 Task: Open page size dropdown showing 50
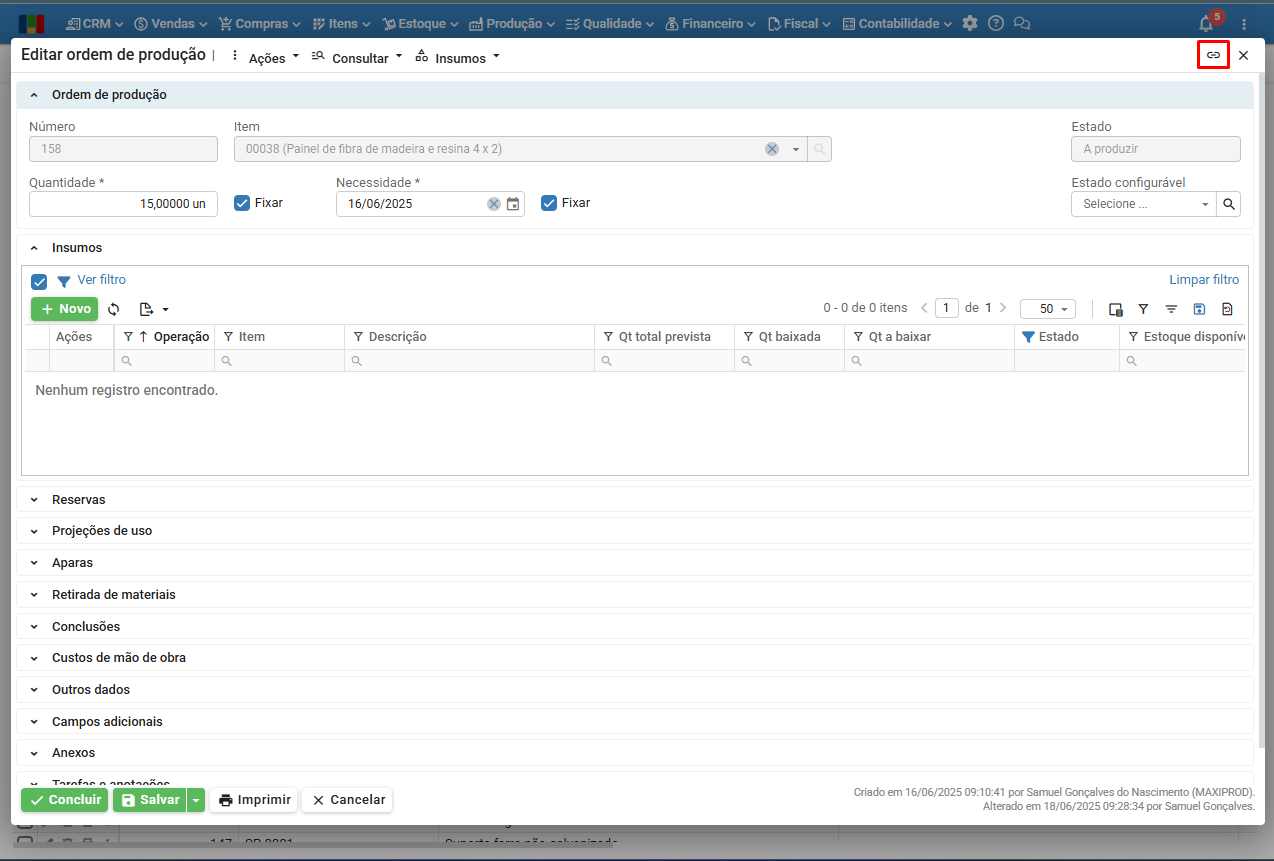click(1047, 309)
